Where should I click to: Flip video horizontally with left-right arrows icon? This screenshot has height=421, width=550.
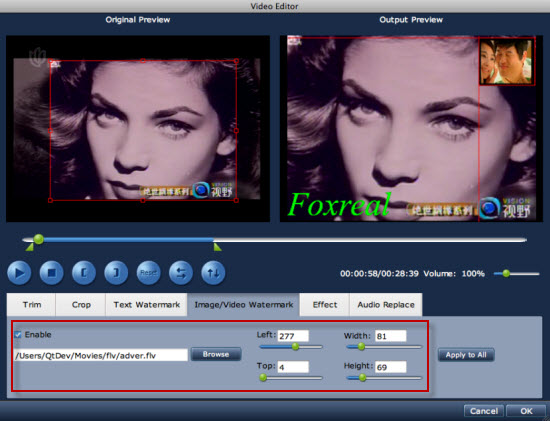click(181, 273)
